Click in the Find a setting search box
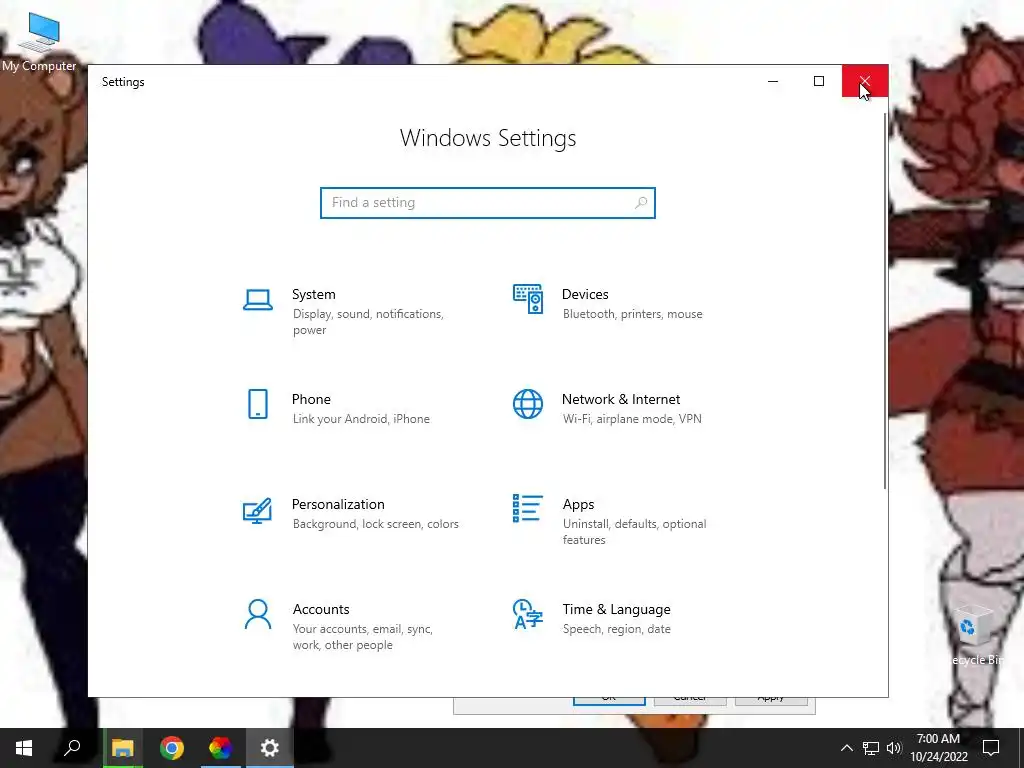This screenshot has width=1024, height=768. tap(488, 202)
